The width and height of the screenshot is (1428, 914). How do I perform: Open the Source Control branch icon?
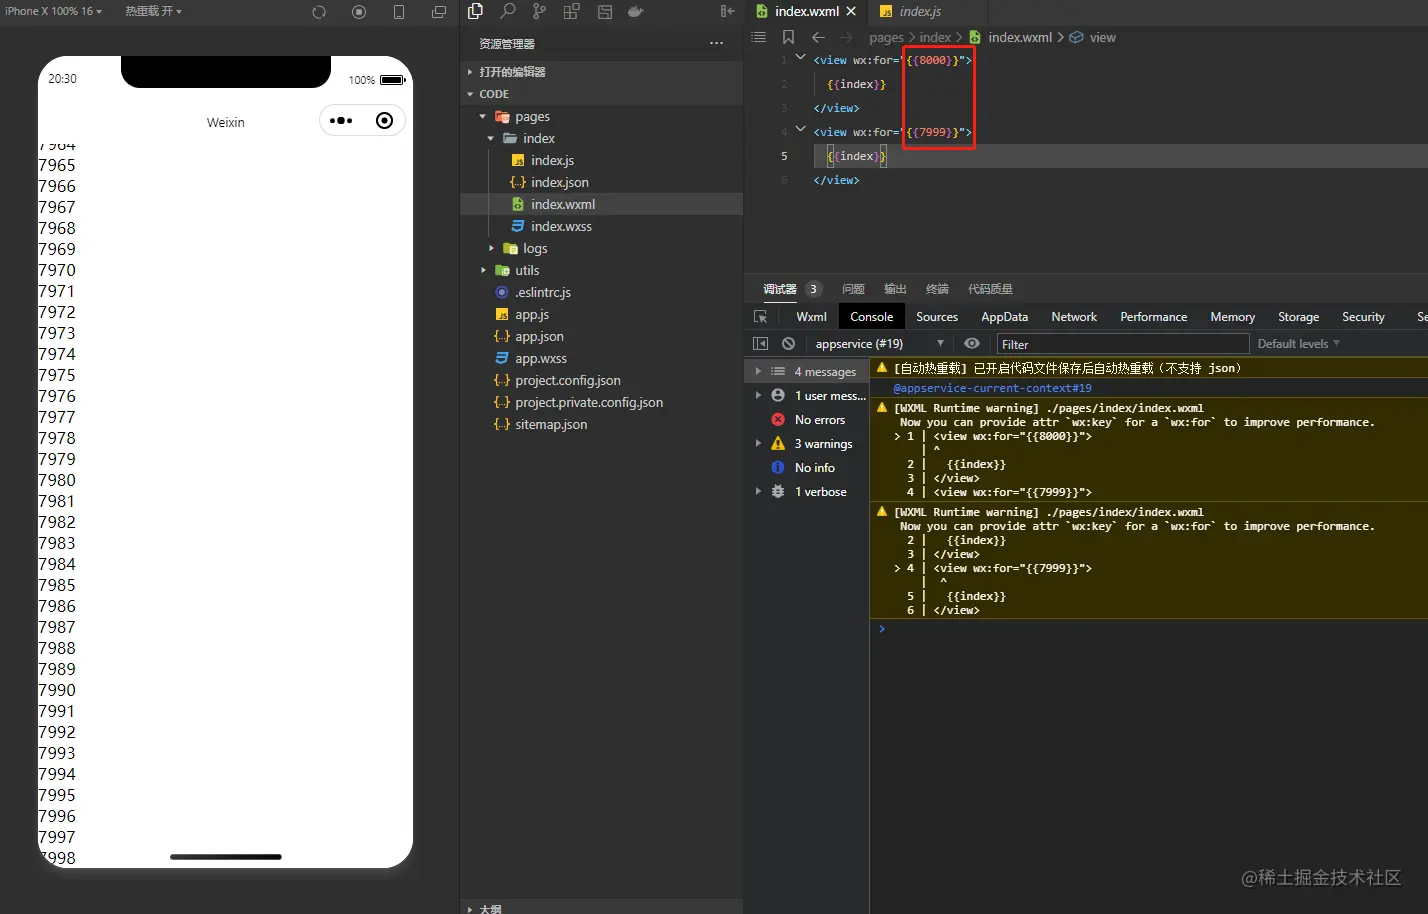(540, 11)
